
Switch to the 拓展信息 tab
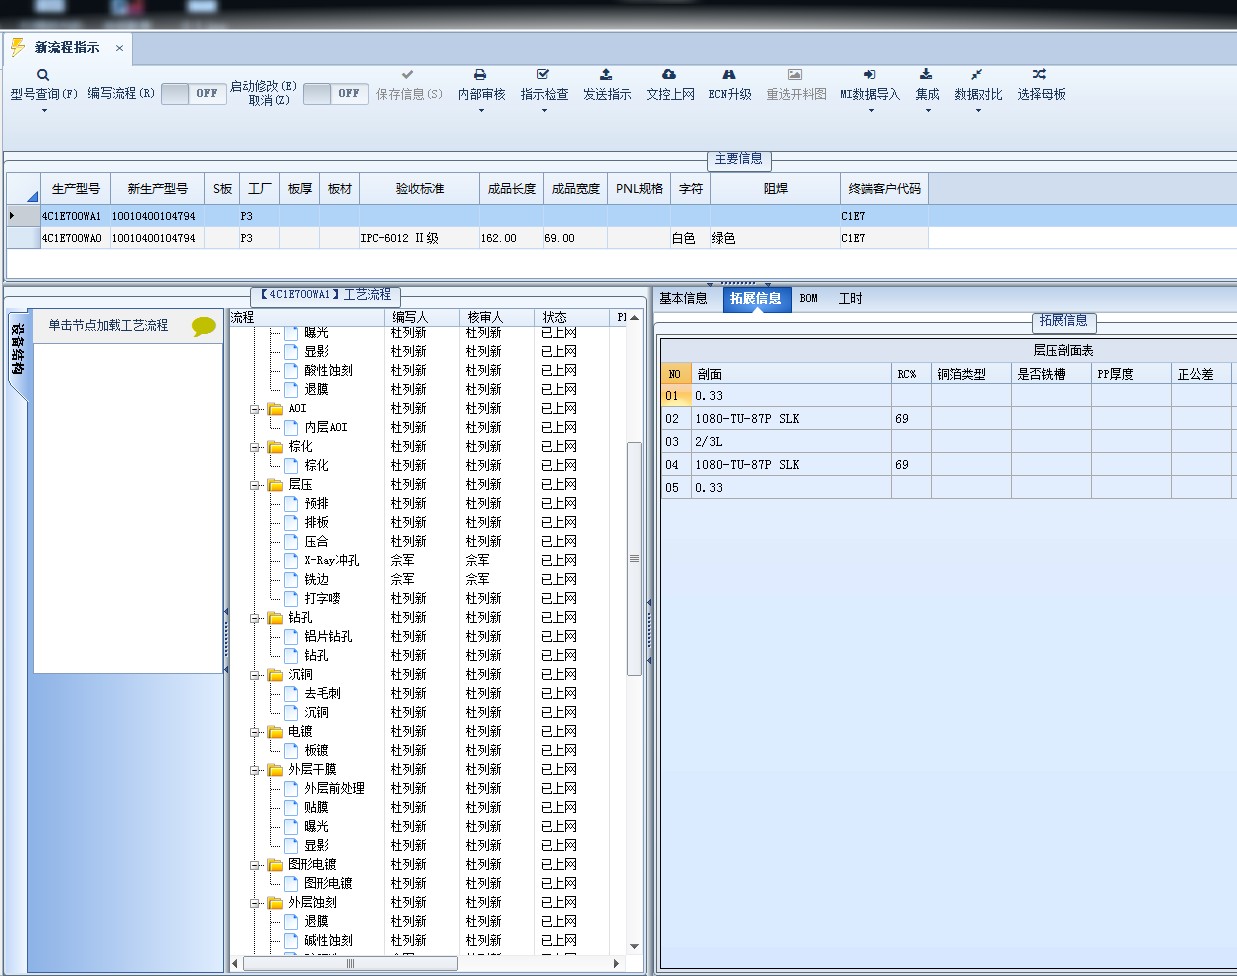756,299
